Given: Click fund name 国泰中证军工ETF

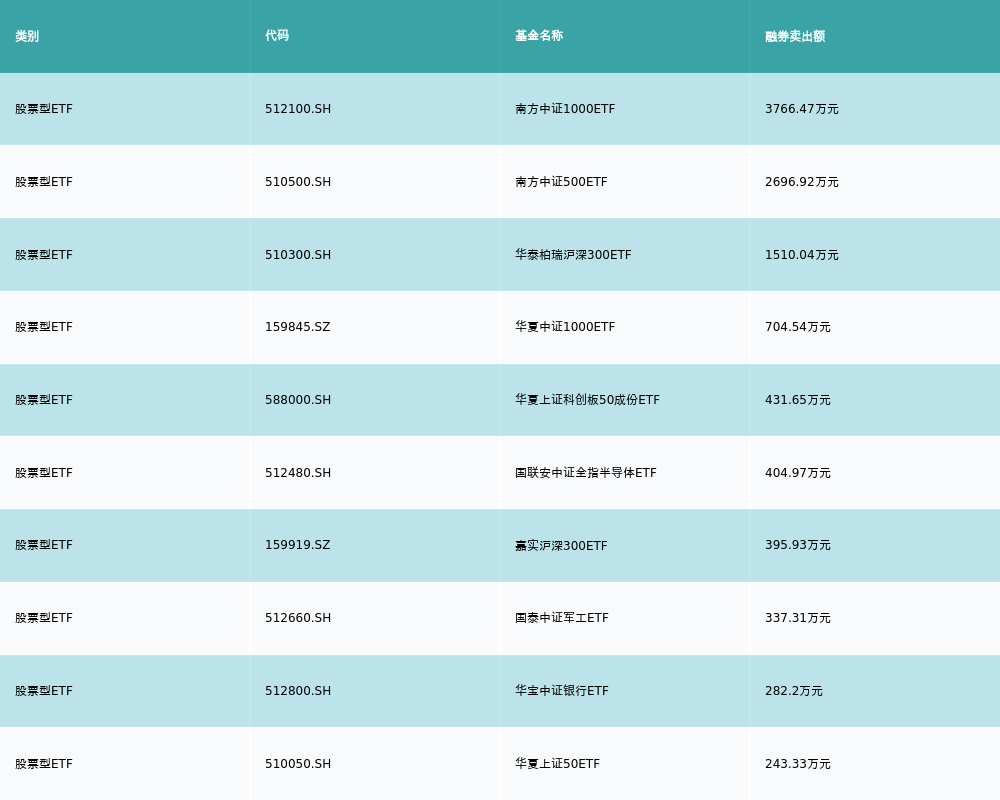Looking at the screenshot, I should coord(562,618).
